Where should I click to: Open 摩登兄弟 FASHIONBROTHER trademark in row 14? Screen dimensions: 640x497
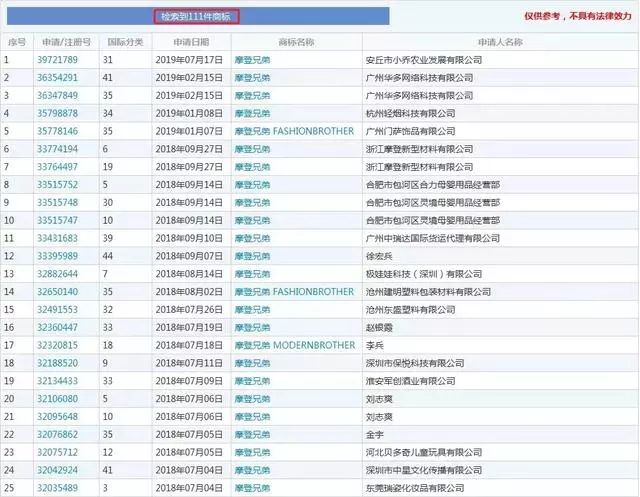tap(294, 292)
